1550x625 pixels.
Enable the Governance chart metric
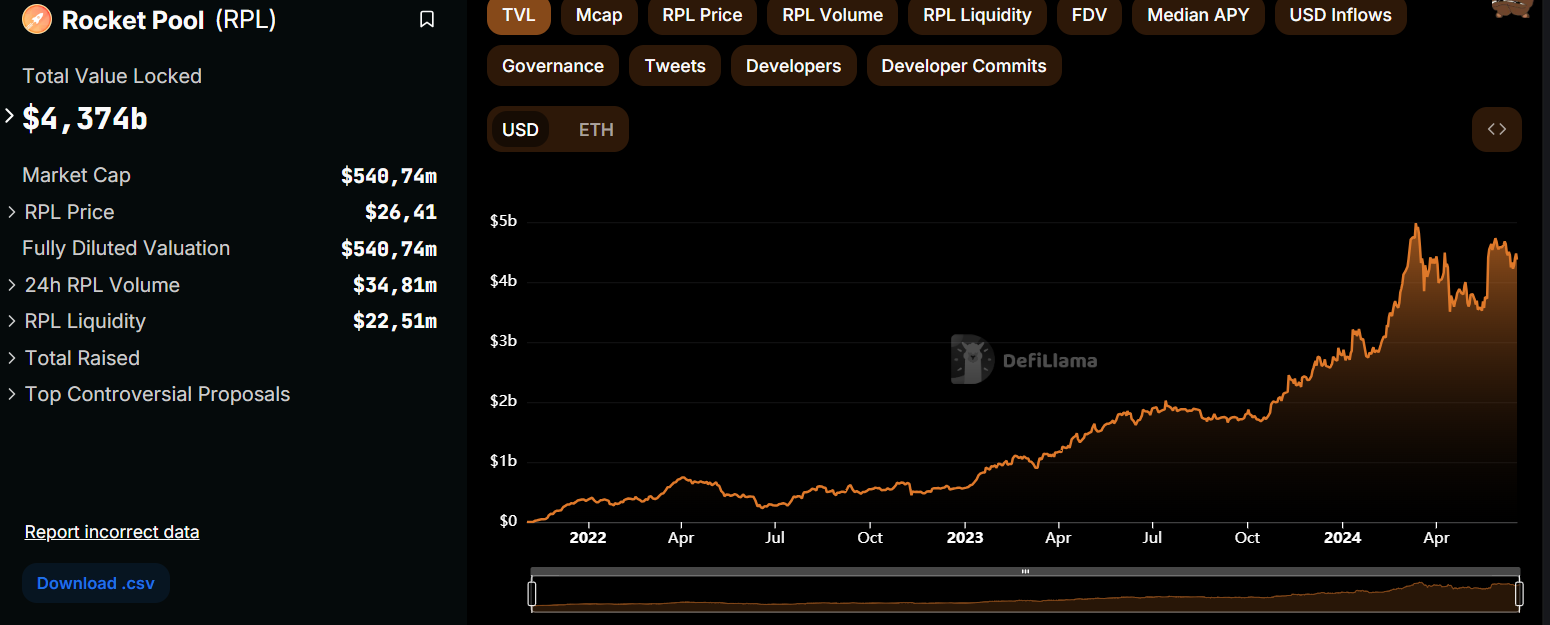pos(553,66)
